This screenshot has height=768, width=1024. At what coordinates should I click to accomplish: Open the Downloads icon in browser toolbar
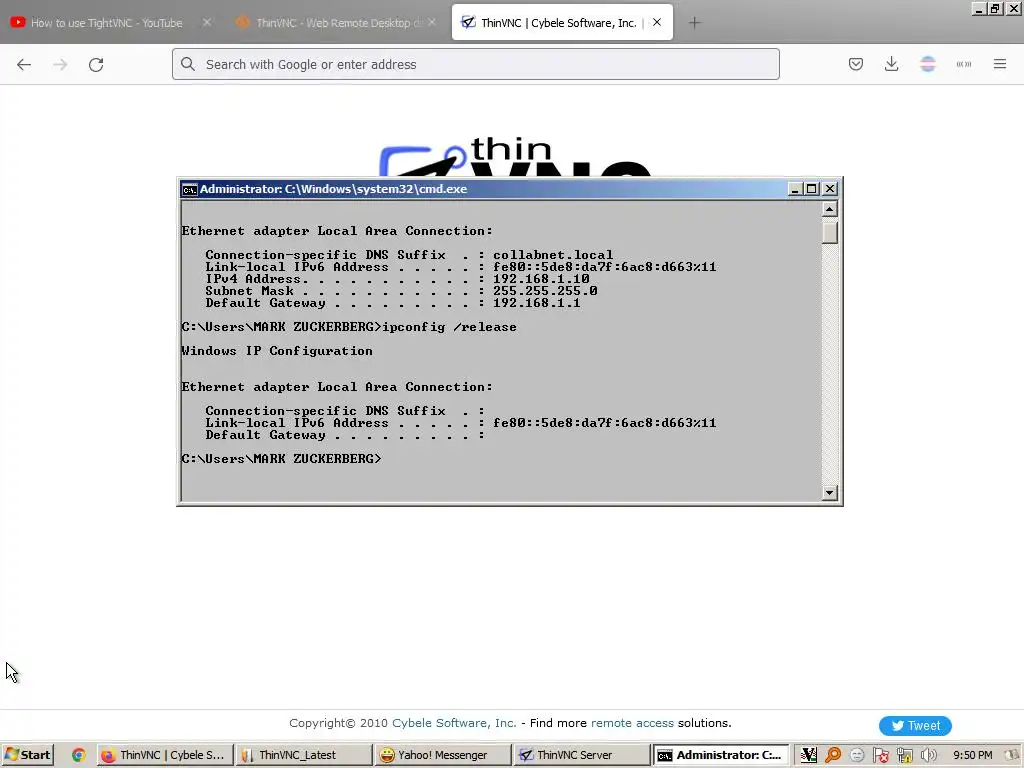[891, 64]
